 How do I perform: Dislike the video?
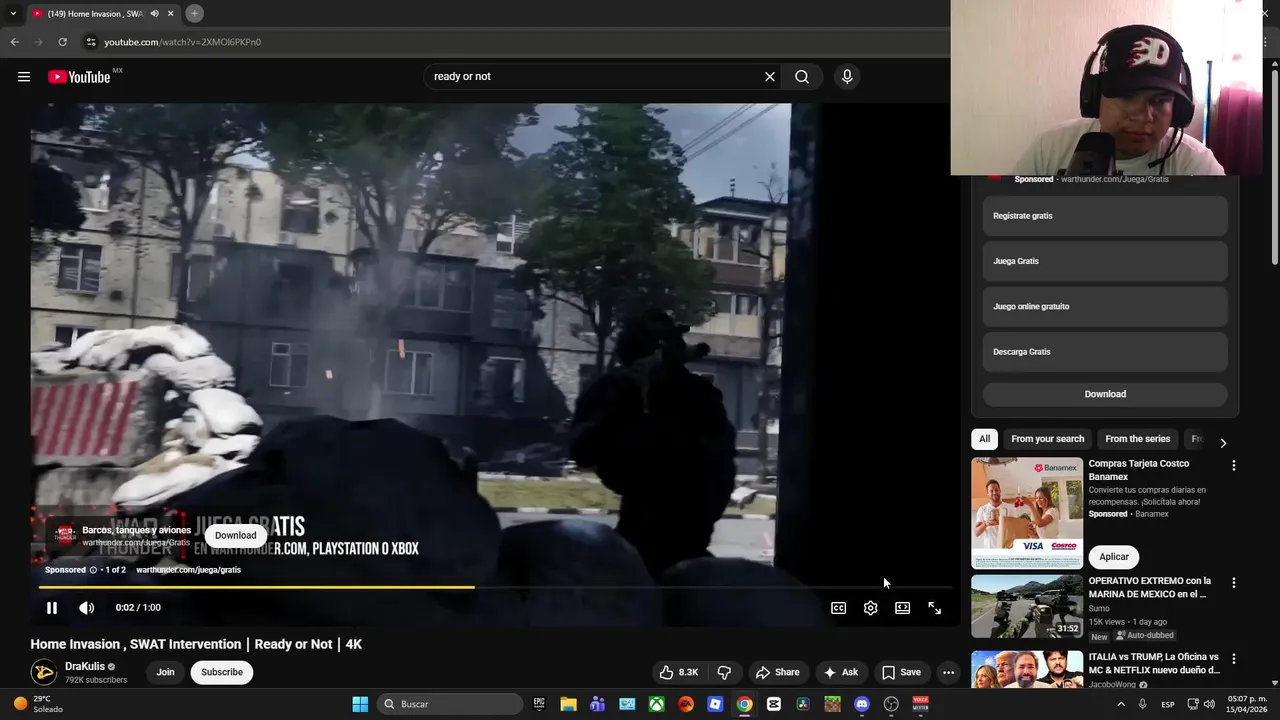pos(725,672)
